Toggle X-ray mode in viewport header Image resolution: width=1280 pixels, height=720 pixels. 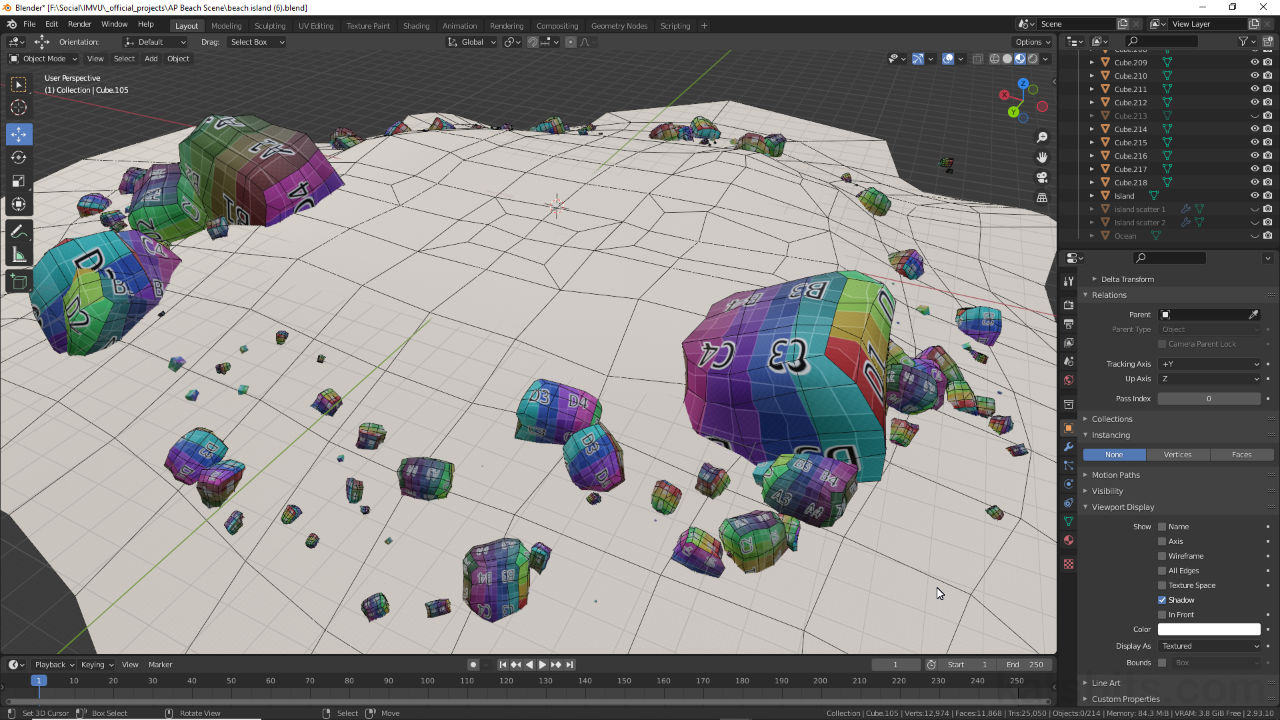pos(978,58)
